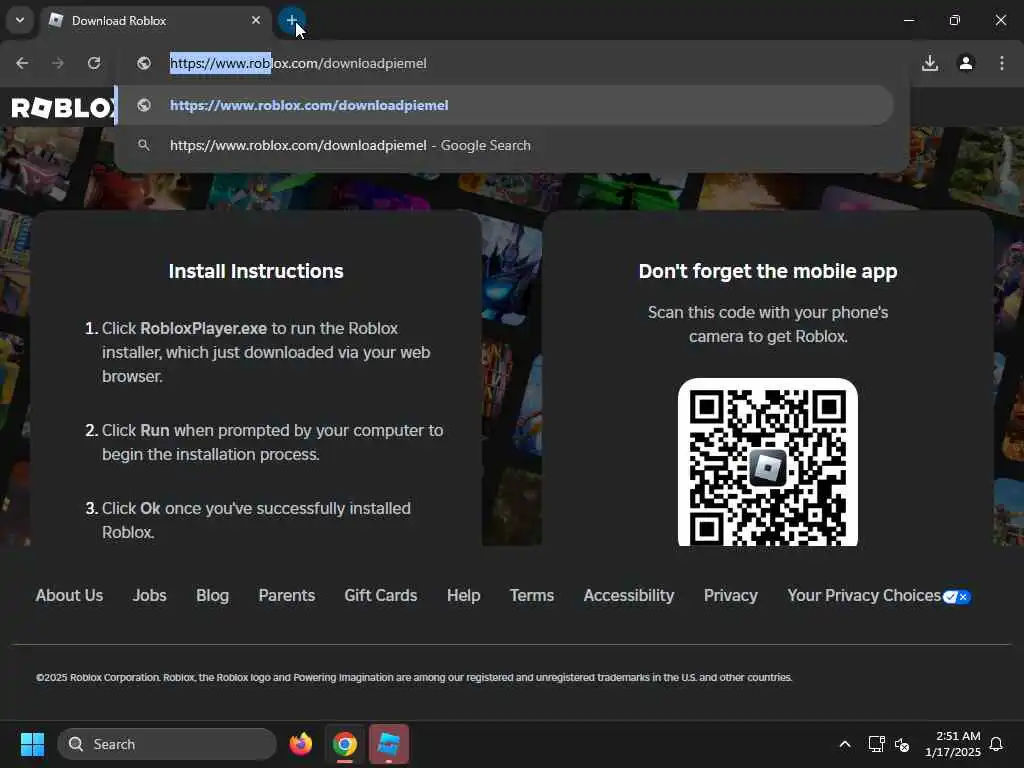Open the Help footer link
Image resolution: width=1024 pixels, height=768 pixels.
point(464,596)
